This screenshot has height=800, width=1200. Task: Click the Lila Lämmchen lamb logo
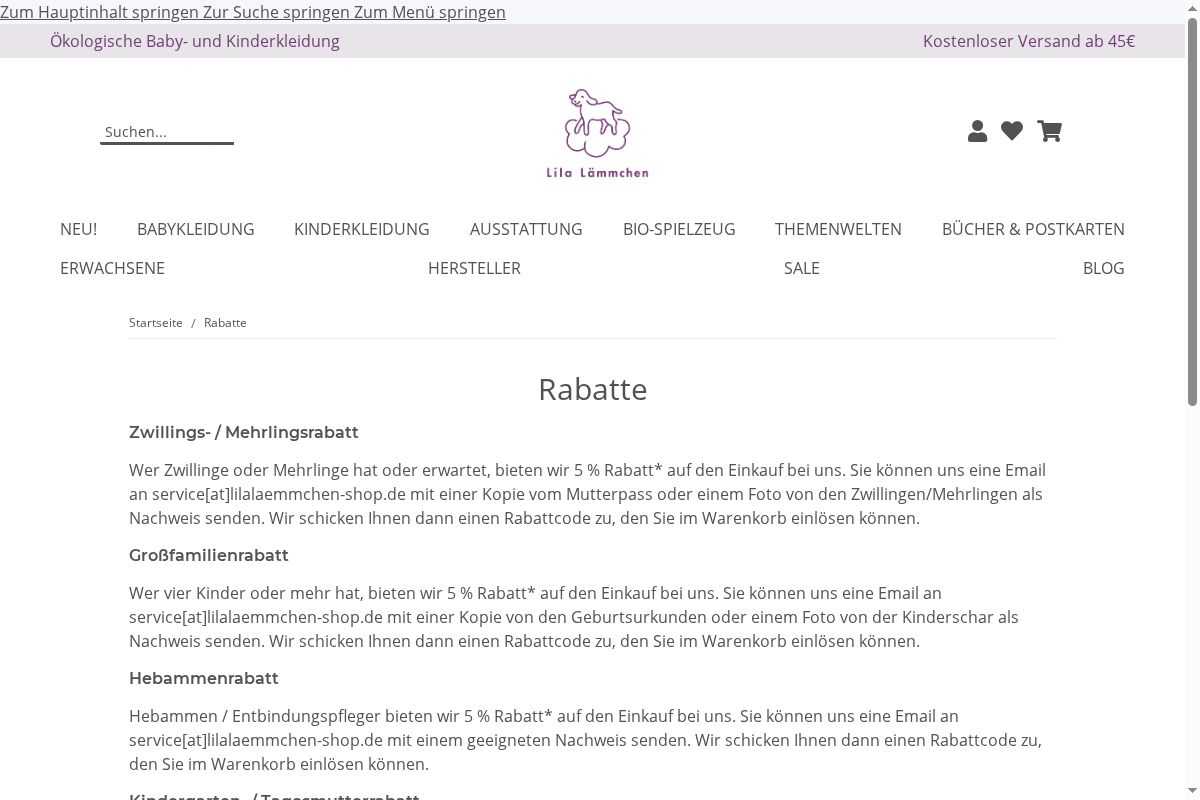click(x=597, y=133)
